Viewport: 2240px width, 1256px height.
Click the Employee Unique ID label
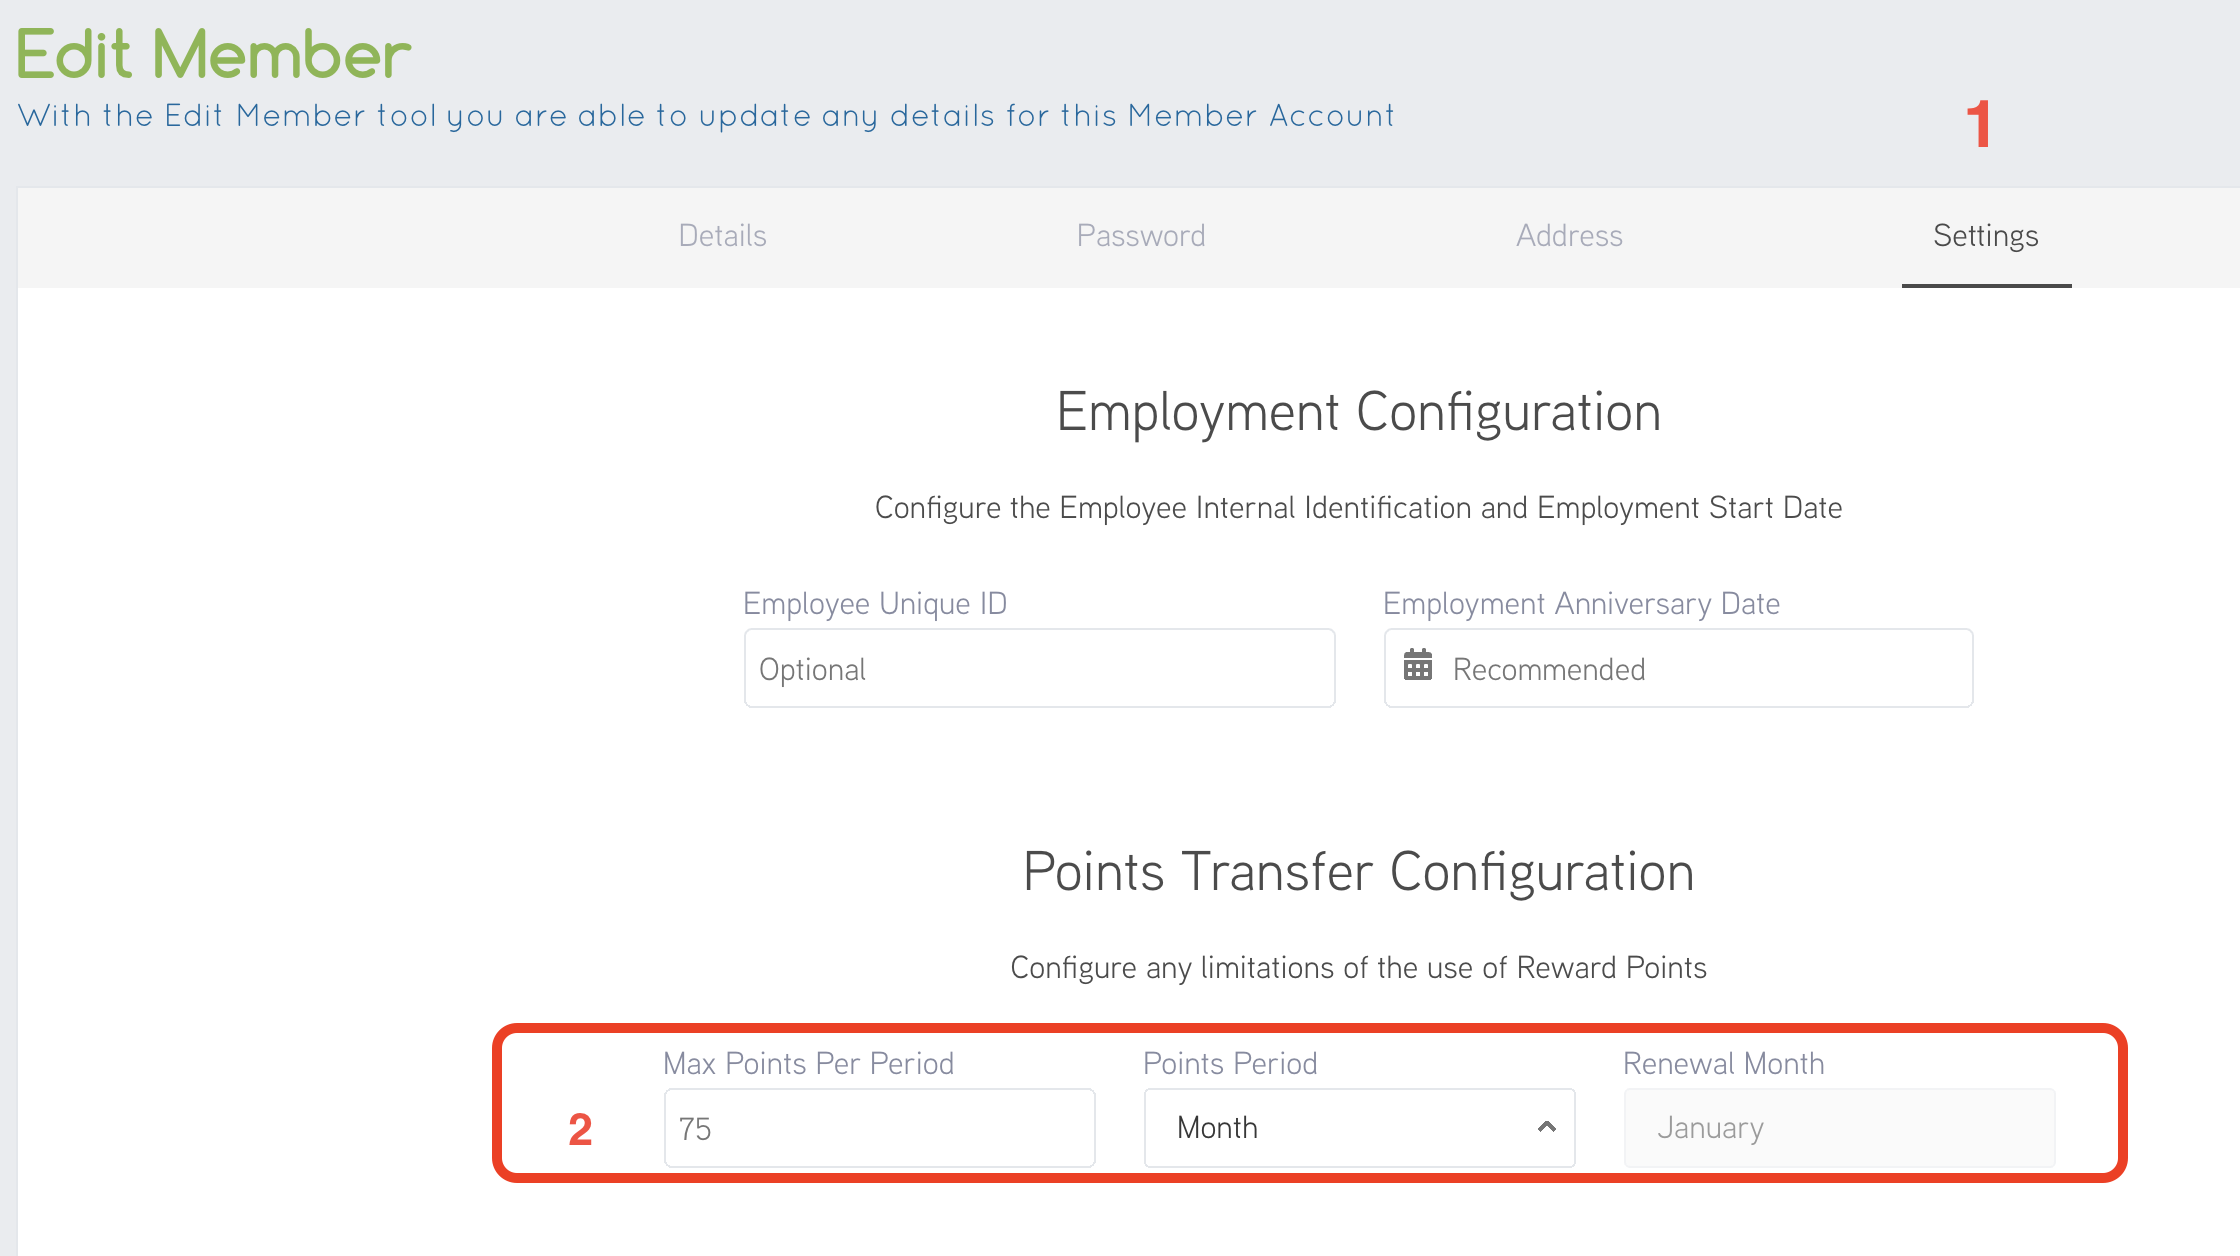pyautogui.click(x=874, y=604)
